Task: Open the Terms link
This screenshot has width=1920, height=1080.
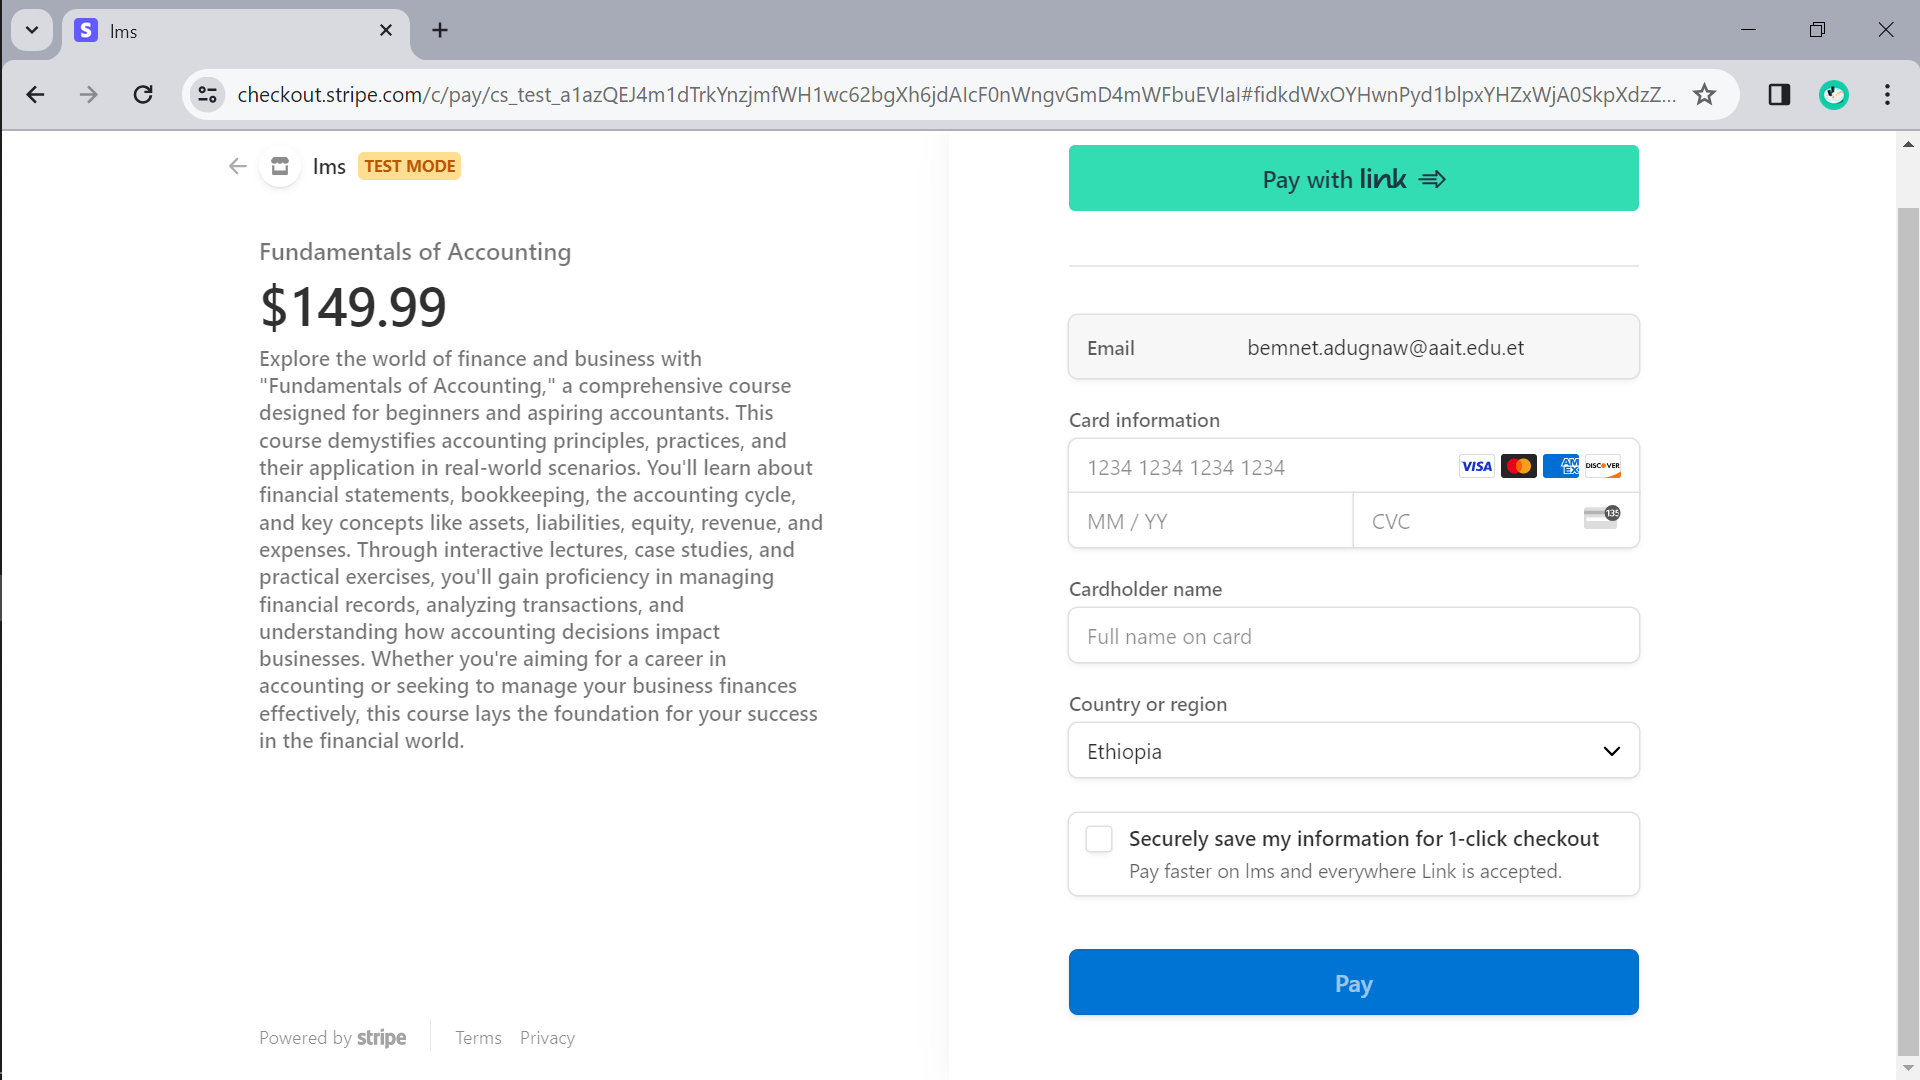Action: pyautogui.click(x=478, y=1038)
